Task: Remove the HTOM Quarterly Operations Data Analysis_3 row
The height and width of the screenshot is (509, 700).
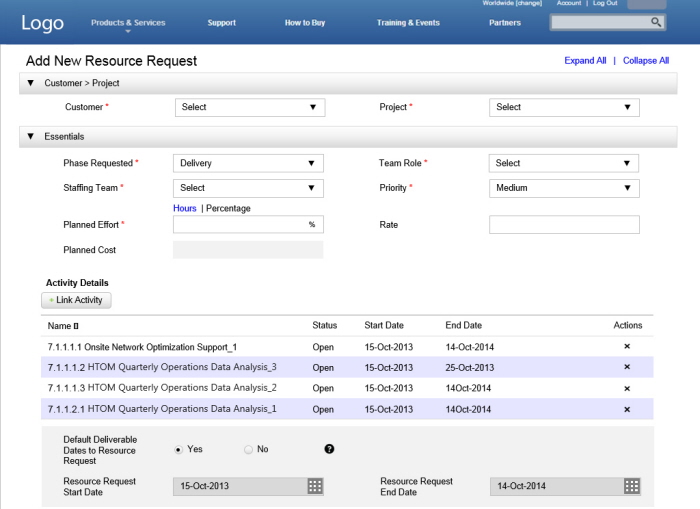Action: 627,367
